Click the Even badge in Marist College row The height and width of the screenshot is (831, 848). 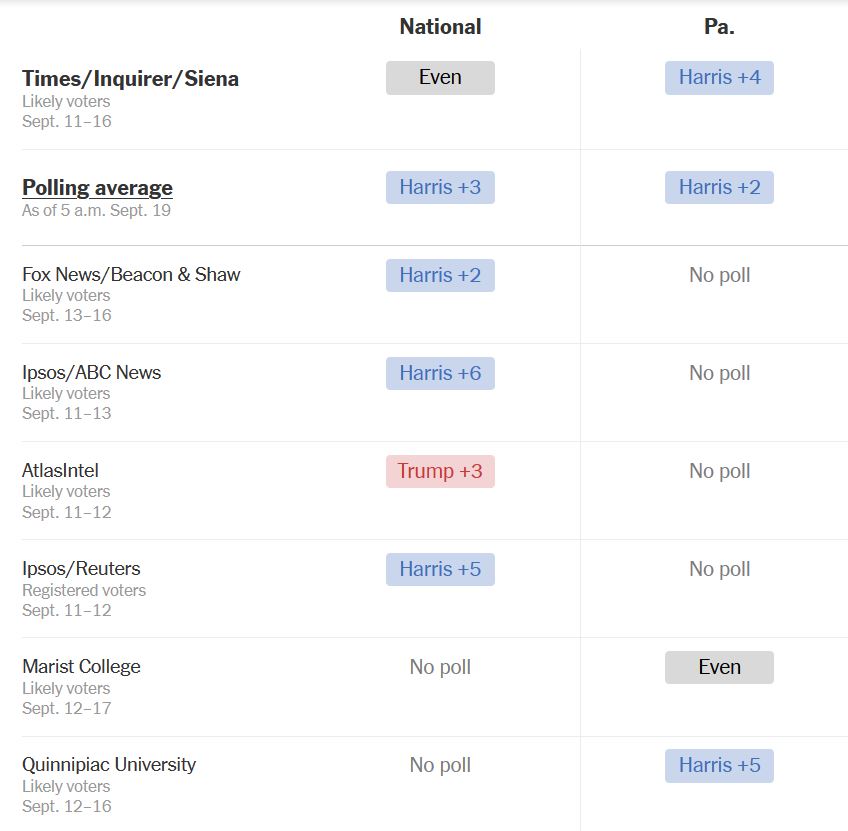pyautogui.click(x=719, y=667)
